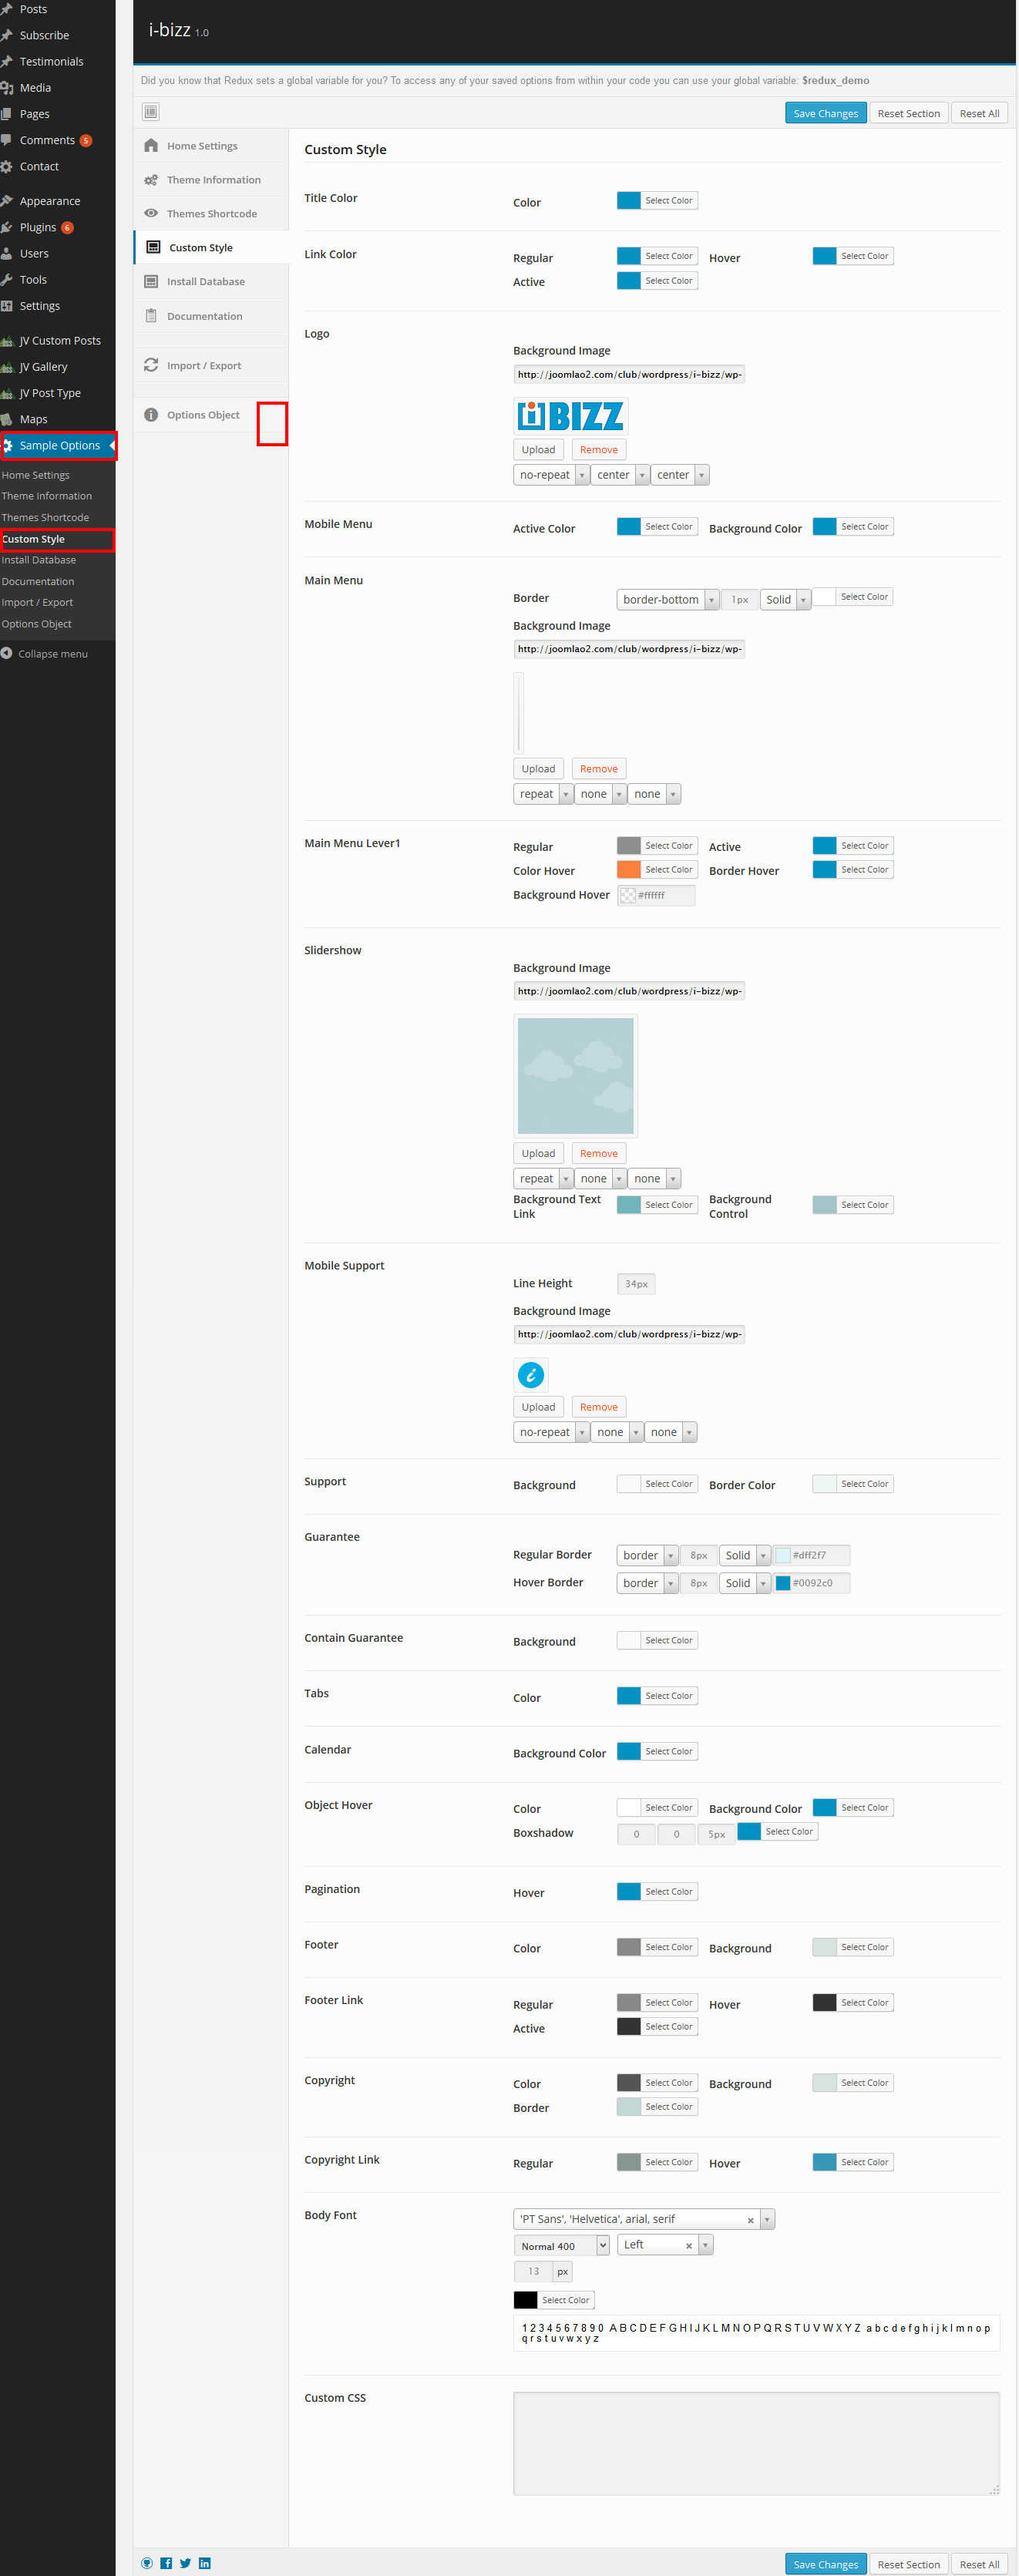Screen dimensions: 1019x2576
Task: Click the Custom CSS text area
Action: (x=757, y=2443)
